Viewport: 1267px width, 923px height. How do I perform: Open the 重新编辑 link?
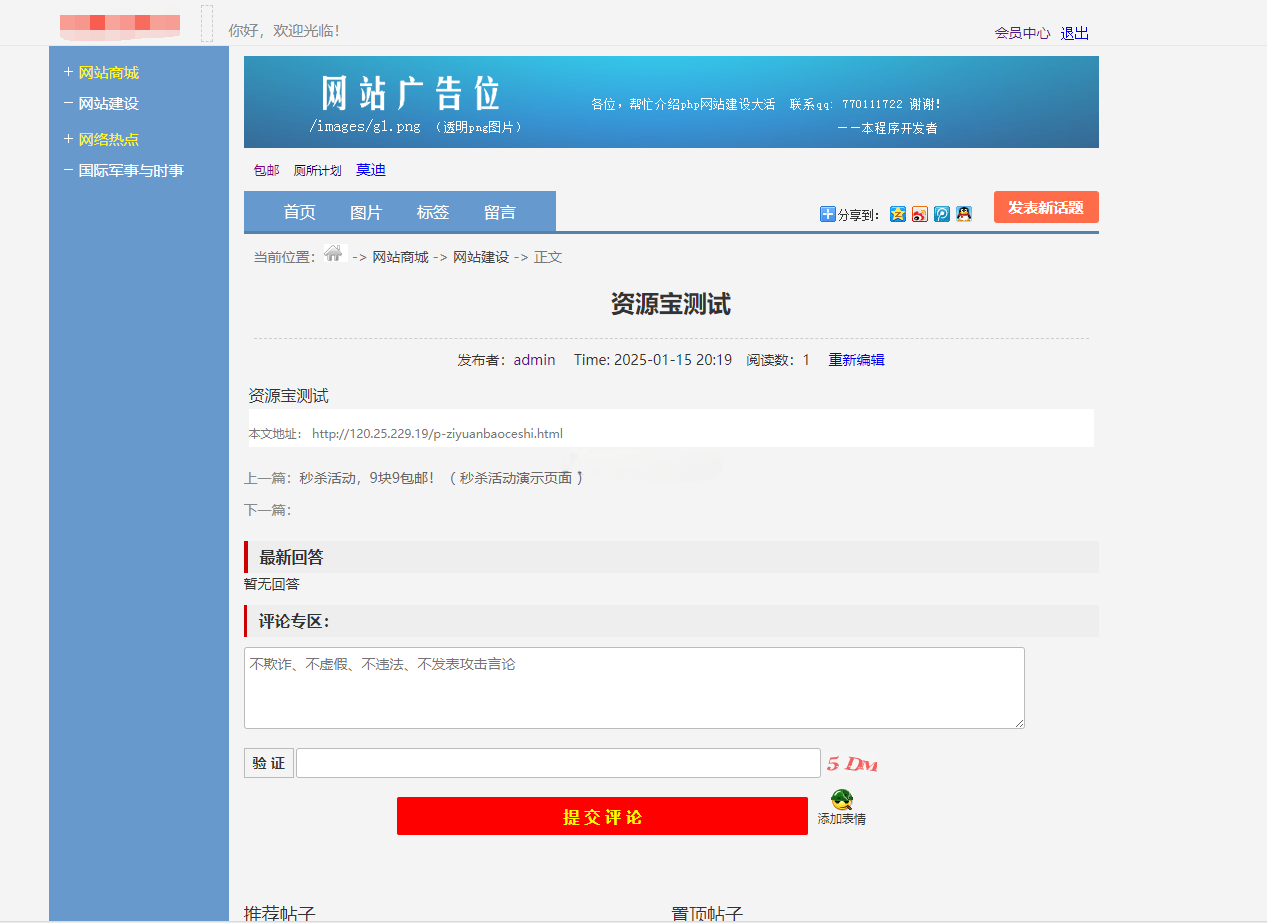click(x=856, y=359)
